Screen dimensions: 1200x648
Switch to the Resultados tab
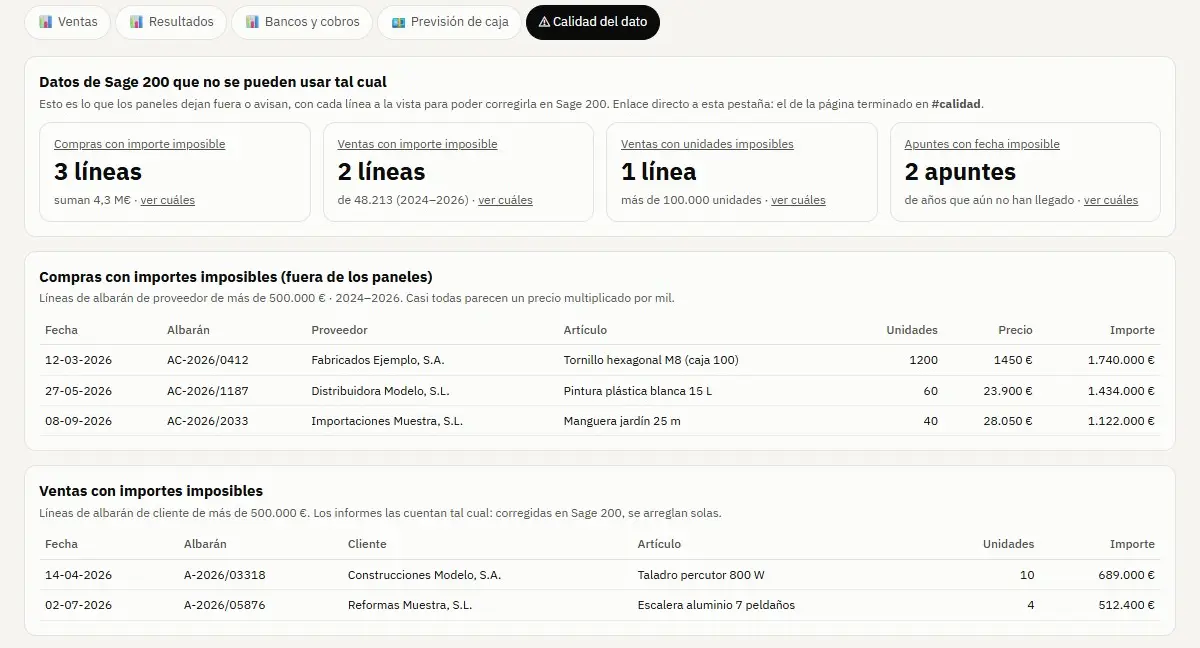click(171, 22)
